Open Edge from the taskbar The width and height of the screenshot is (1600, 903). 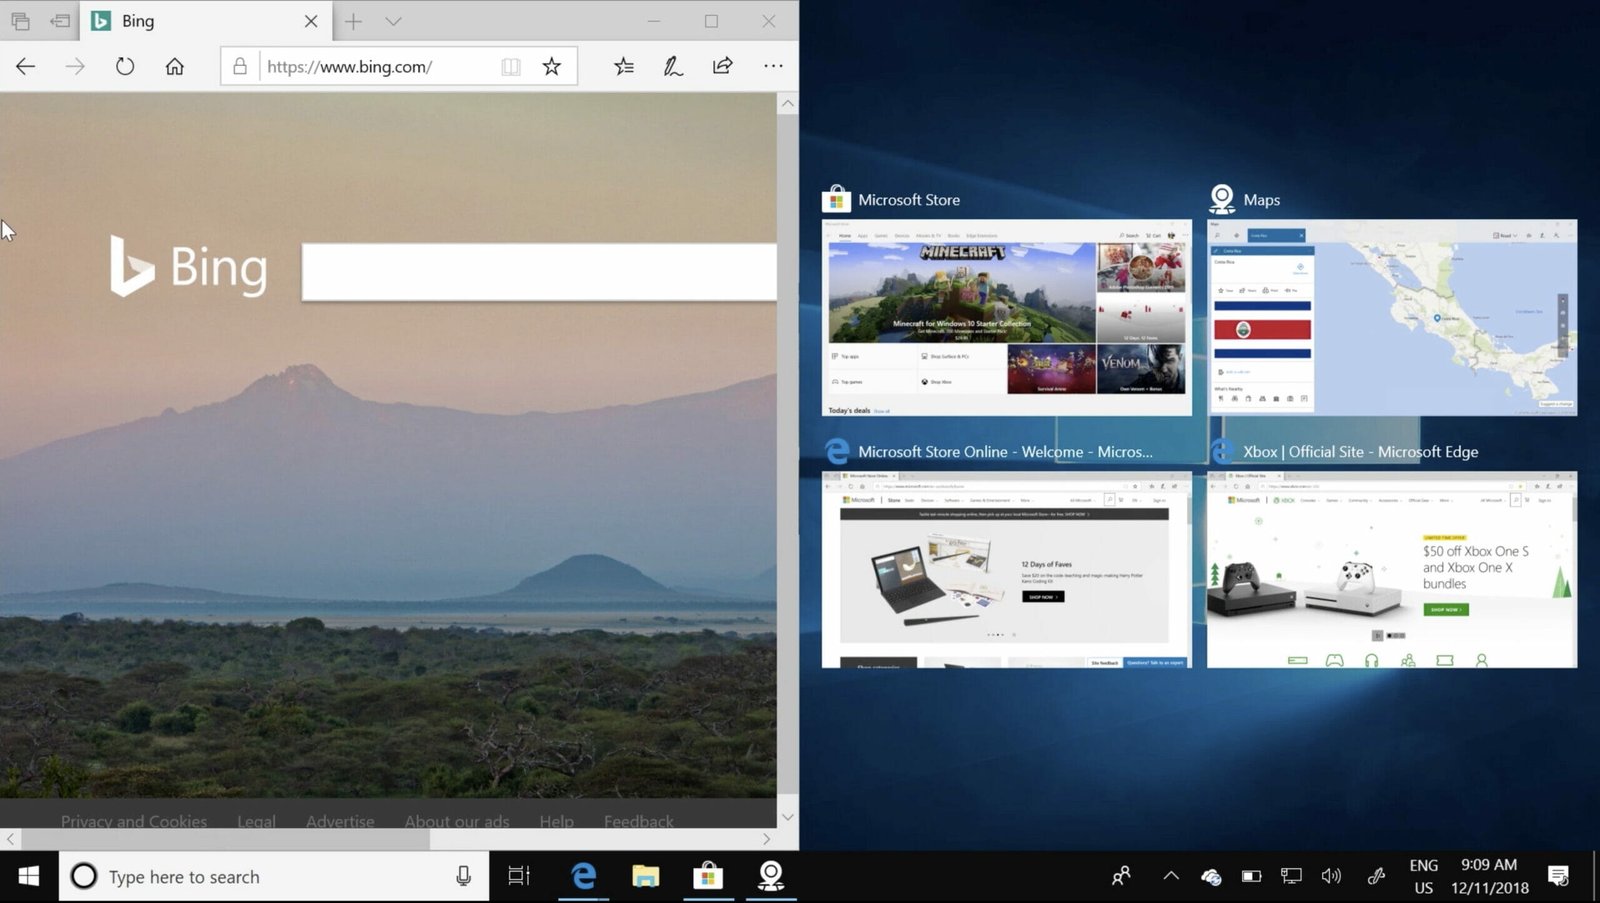(x=583, y=877)
